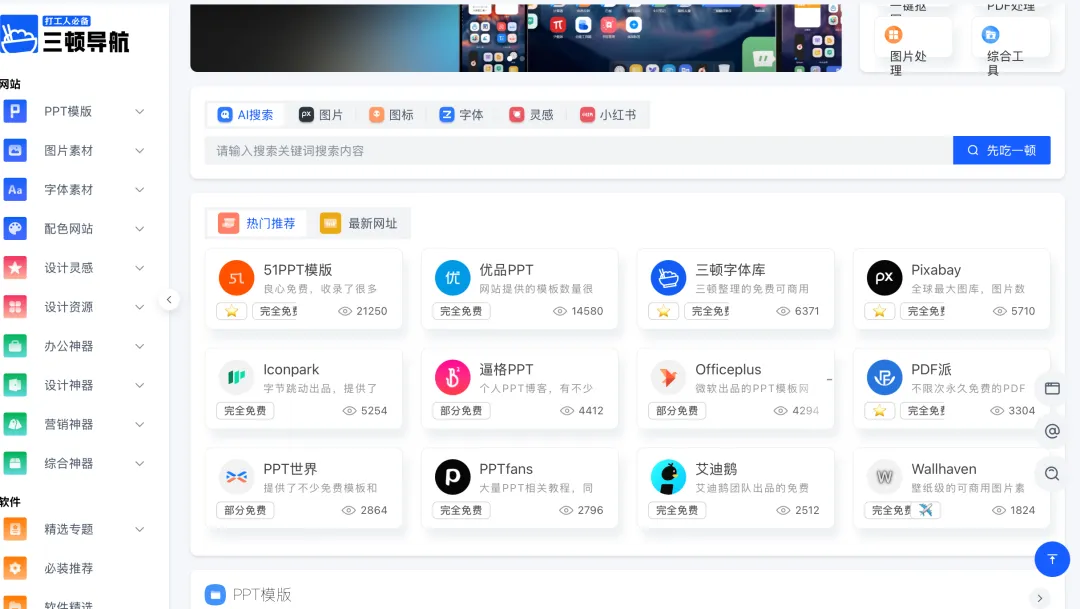Click the floating @ contact icon
The height and width of the screenshot is (609, 1080).
[x=1052, y=431]
